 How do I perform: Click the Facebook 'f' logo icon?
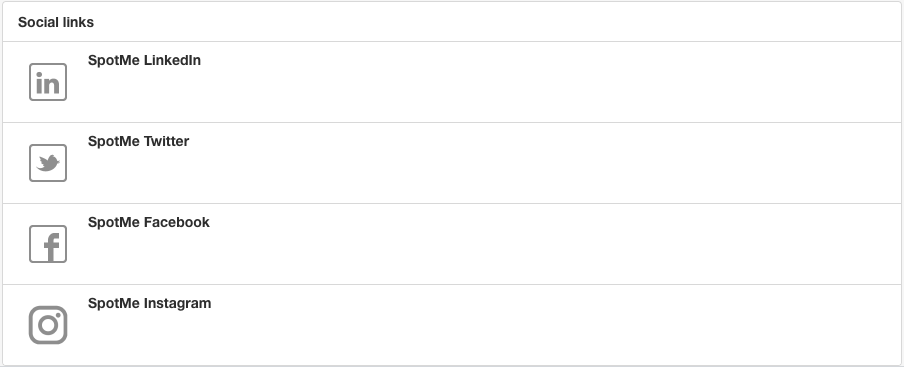click(48, 244)
